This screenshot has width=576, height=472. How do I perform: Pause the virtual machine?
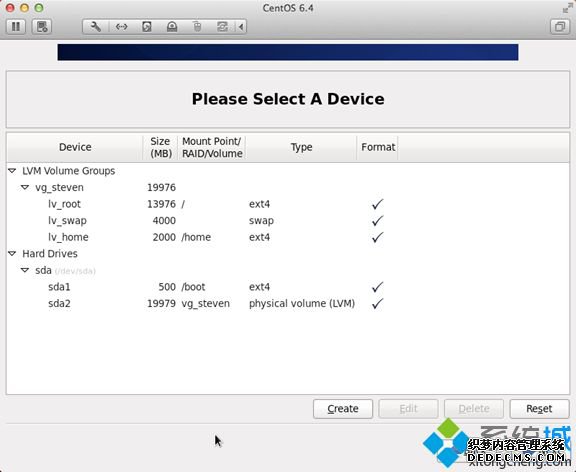coord(16,26)
